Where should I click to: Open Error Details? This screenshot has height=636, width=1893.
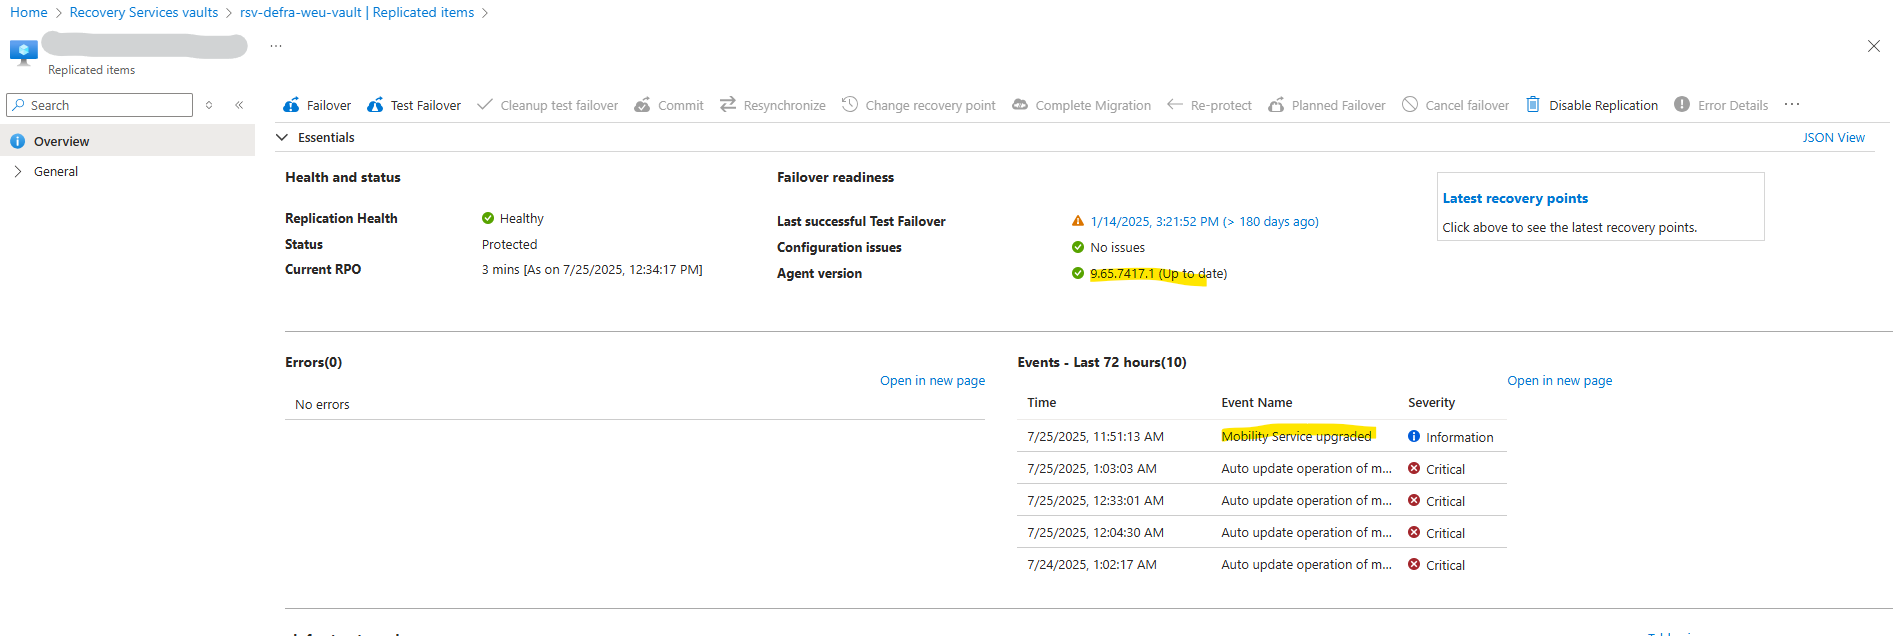click(x=1722, y=105)
